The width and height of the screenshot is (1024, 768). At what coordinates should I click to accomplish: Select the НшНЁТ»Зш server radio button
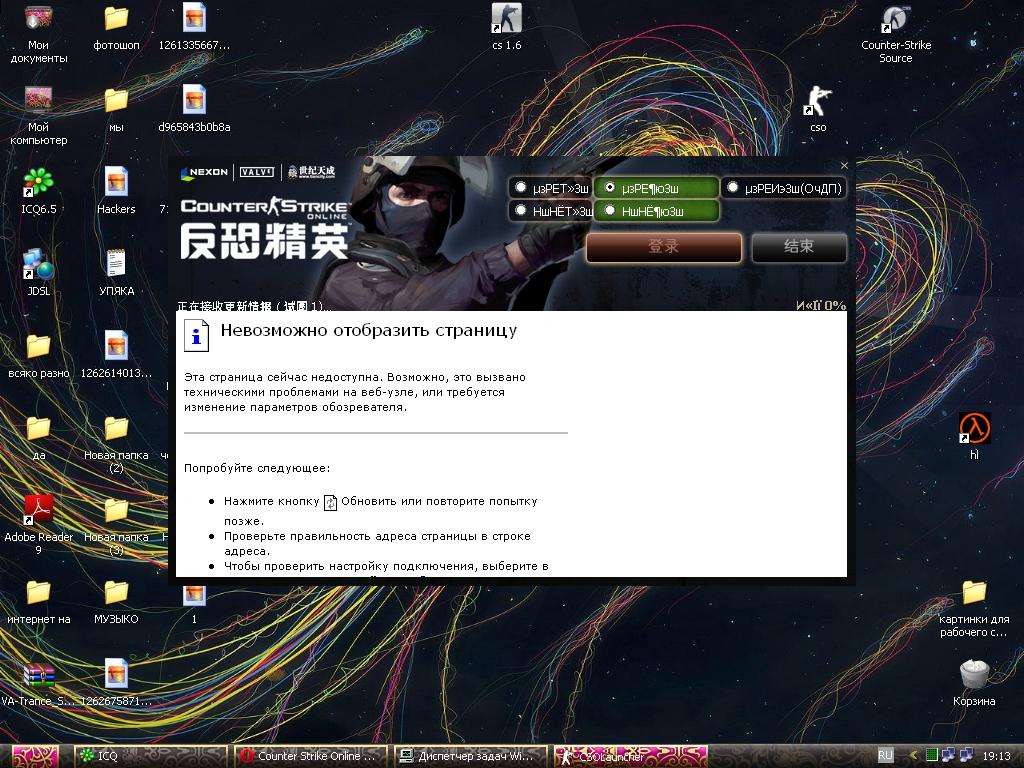point(520,210)
